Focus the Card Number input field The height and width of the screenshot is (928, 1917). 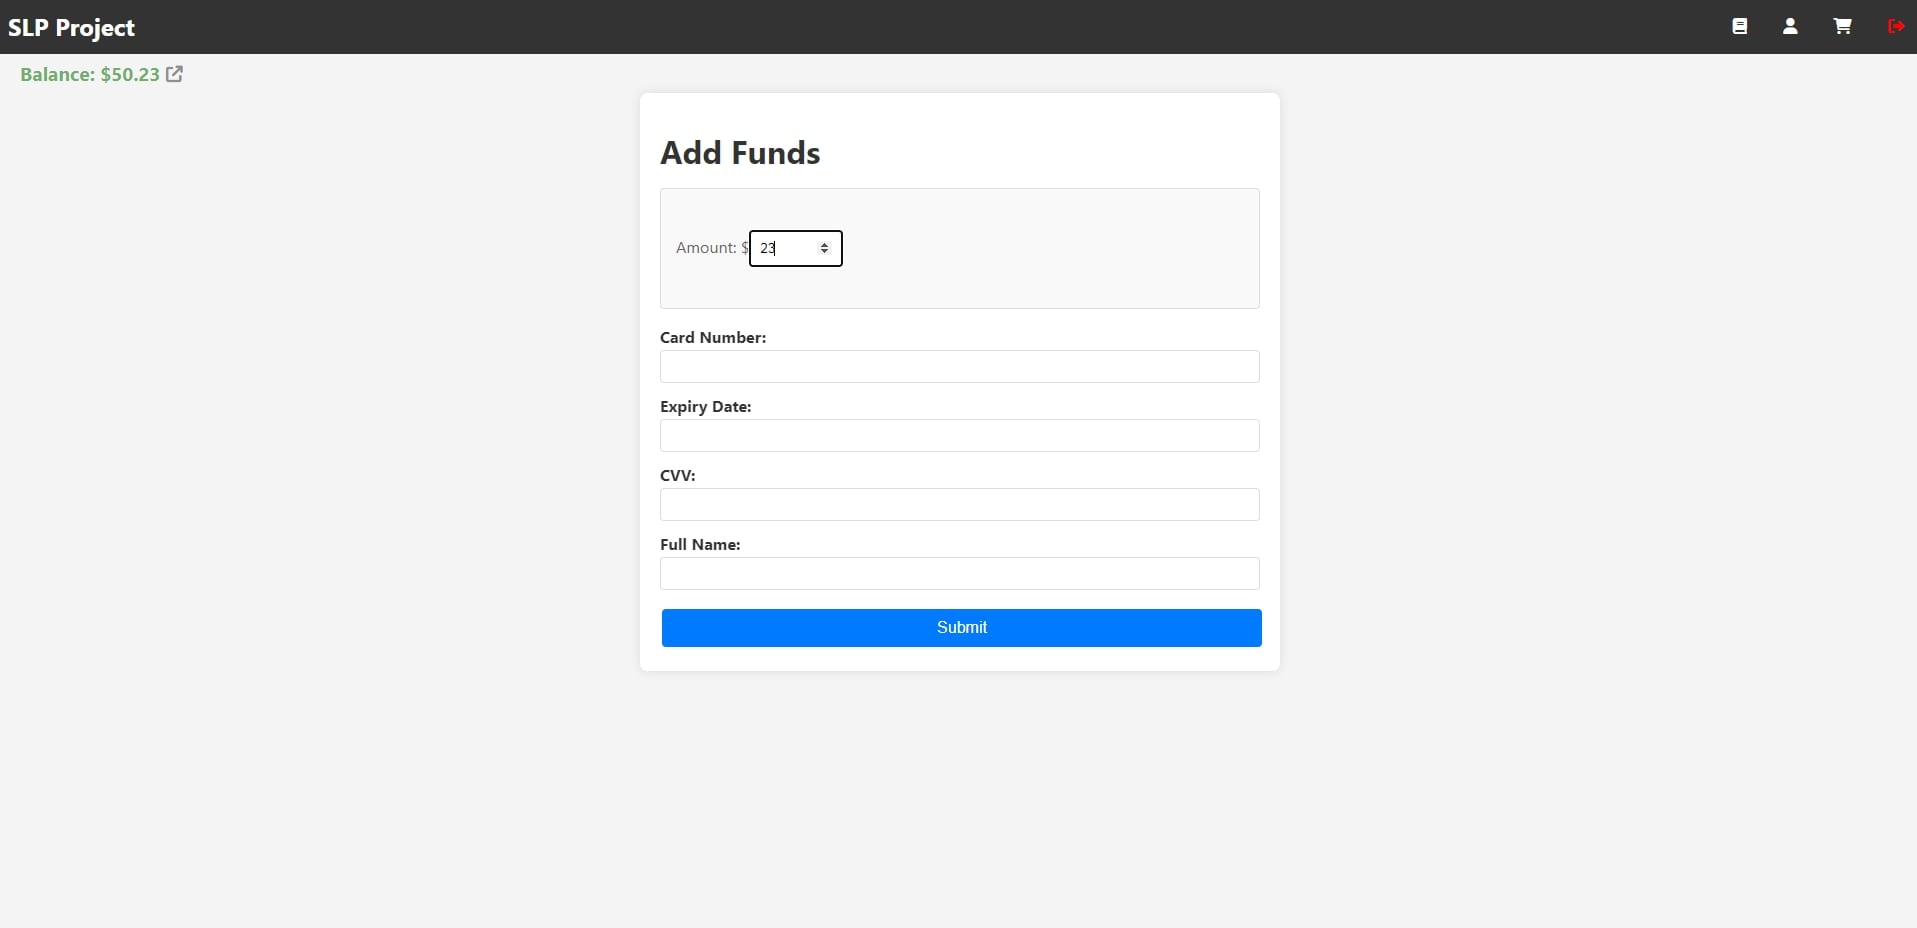tap(959, 367)
